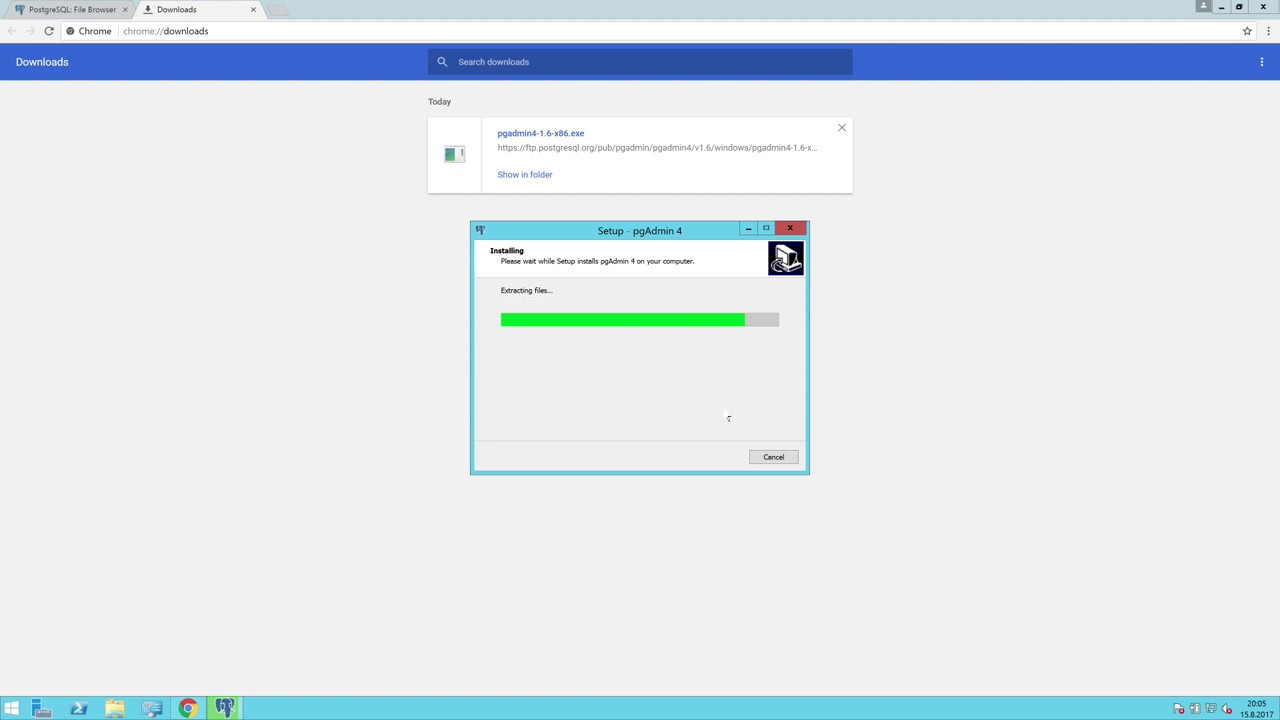This screenshot has height=720, width=1280.
Task: Minimize the pgAdmin 4 Setup window
Action: click(x=748, y=229)
